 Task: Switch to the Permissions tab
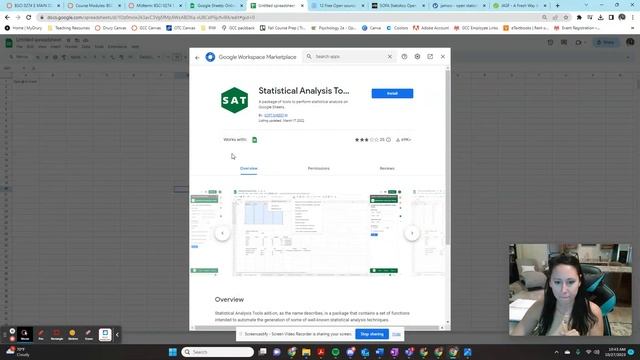click(318, 168)
